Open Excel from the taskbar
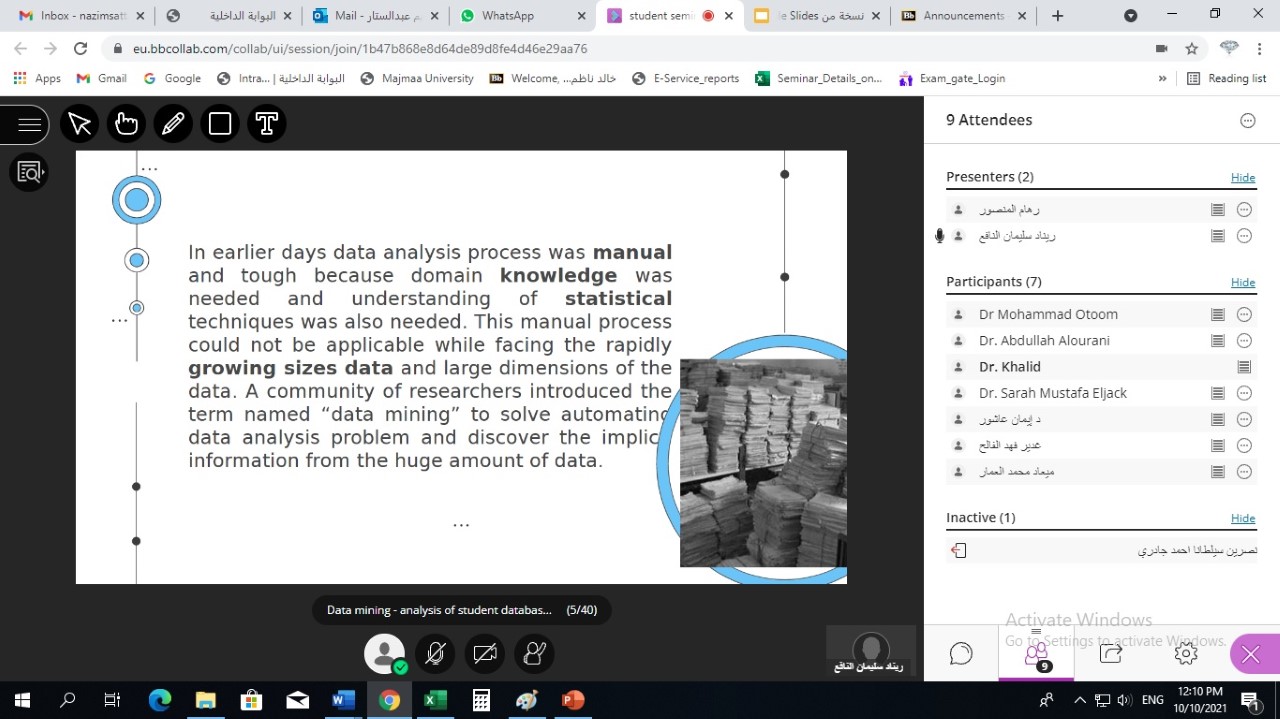Image resolution: width=1280 pixels, height=719 pixels. (x=435, y=700)
